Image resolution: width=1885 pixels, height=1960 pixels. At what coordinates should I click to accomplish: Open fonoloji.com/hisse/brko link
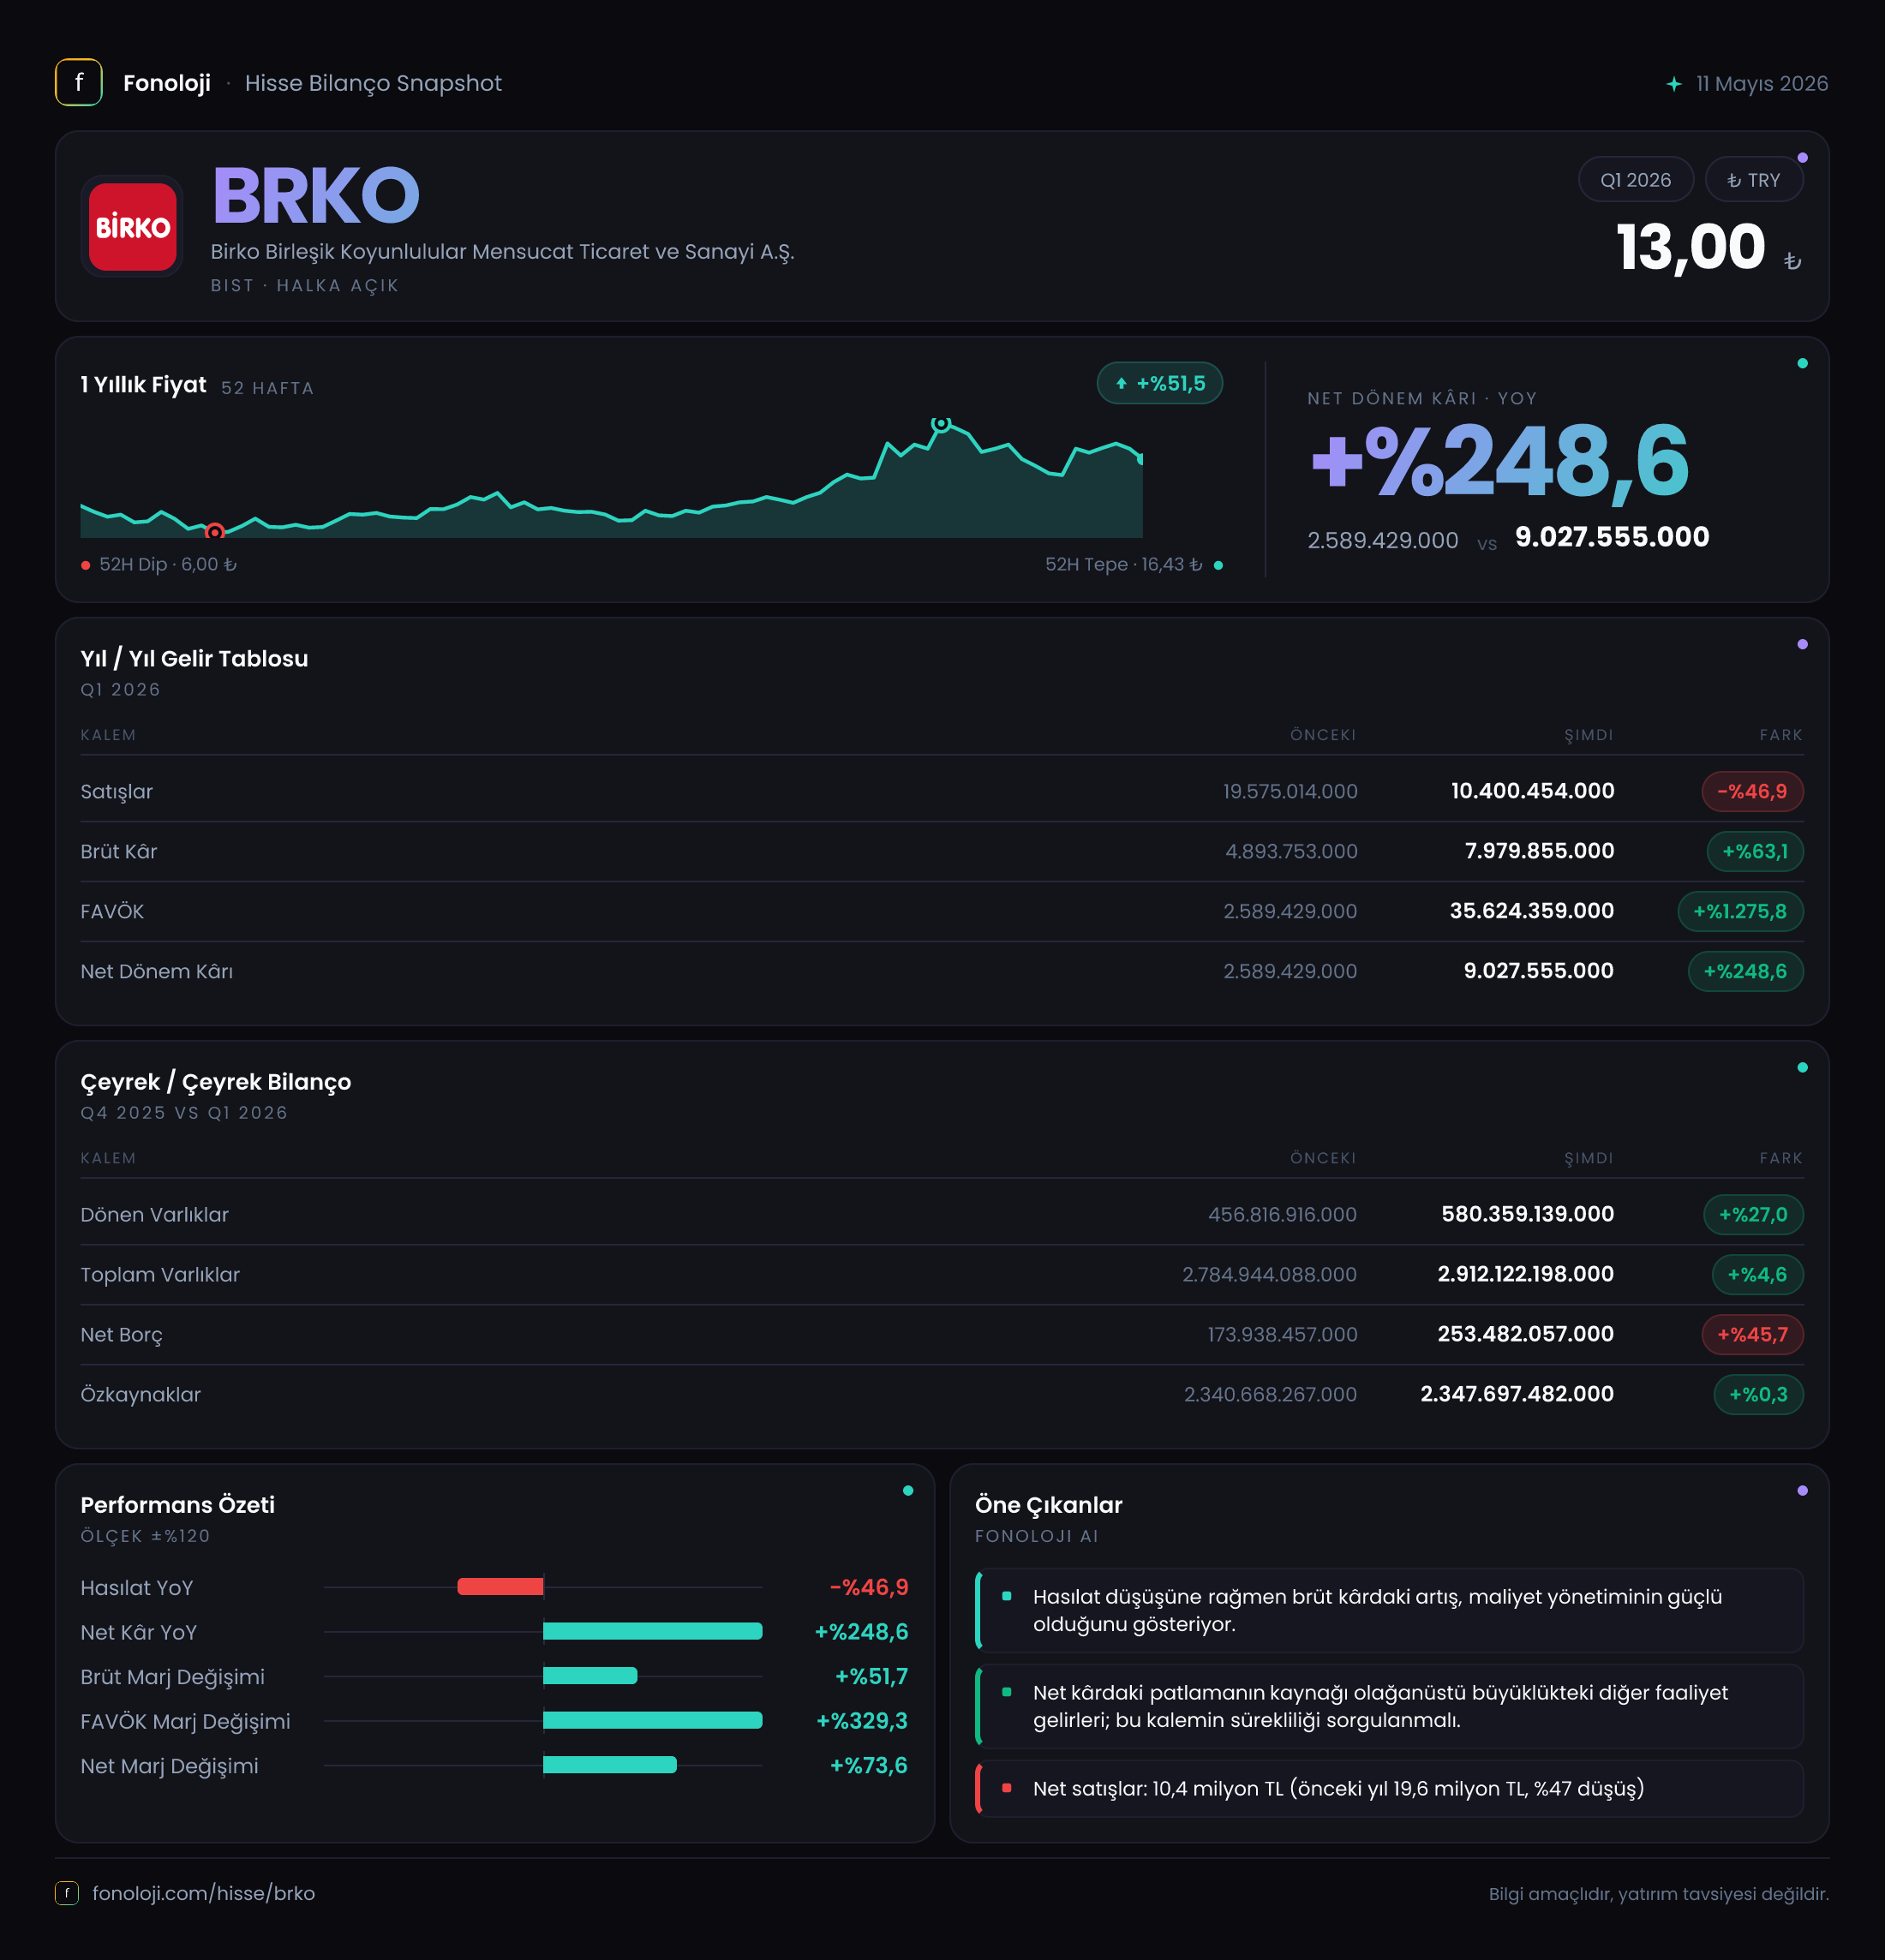[203, 1892]
